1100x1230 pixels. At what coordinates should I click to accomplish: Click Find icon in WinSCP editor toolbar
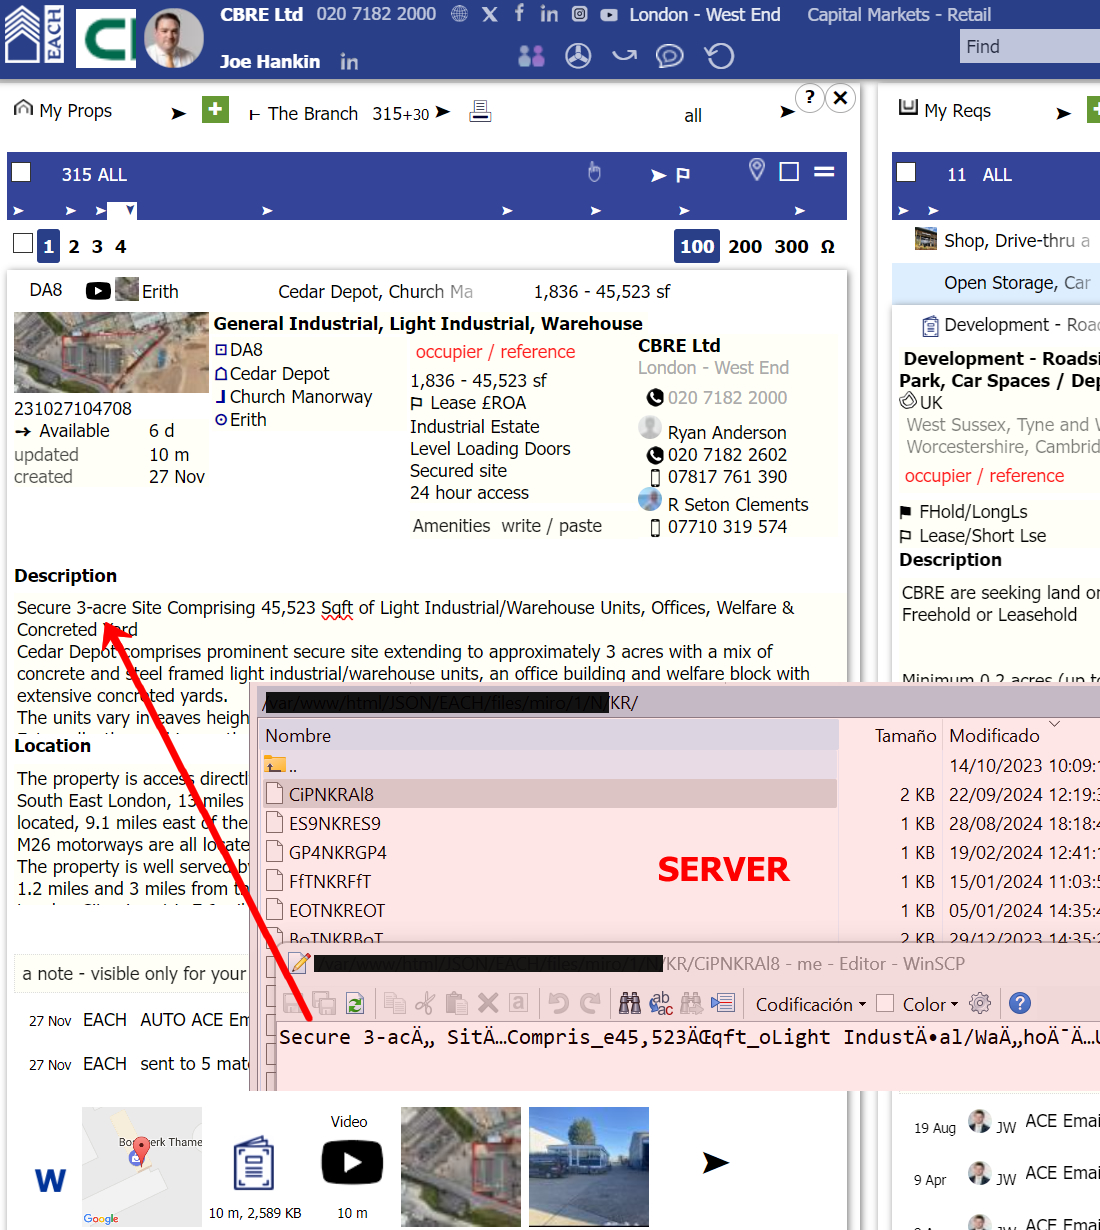click(x=630, y=1003)
